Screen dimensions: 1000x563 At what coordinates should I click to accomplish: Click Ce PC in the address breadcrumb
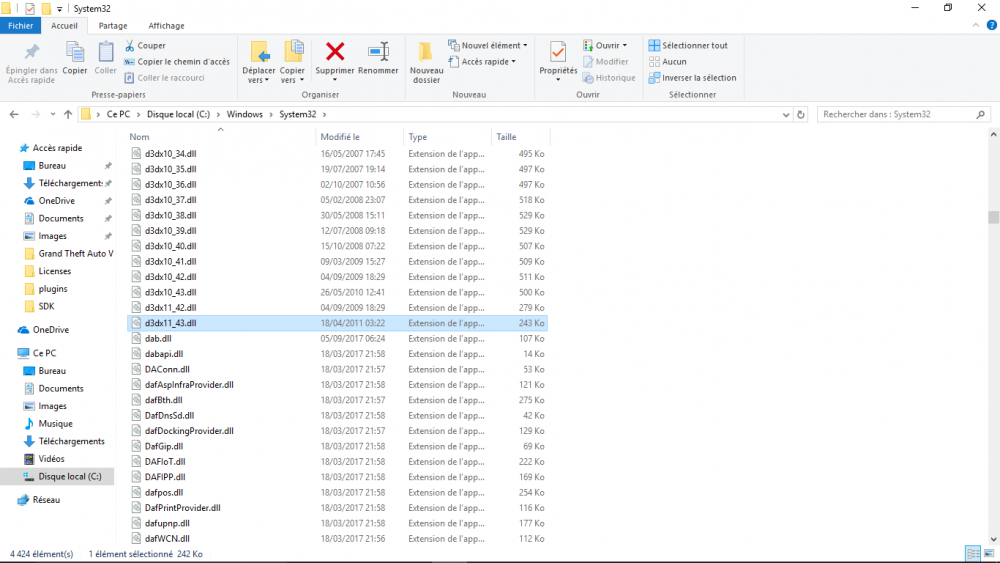[118, 114]
